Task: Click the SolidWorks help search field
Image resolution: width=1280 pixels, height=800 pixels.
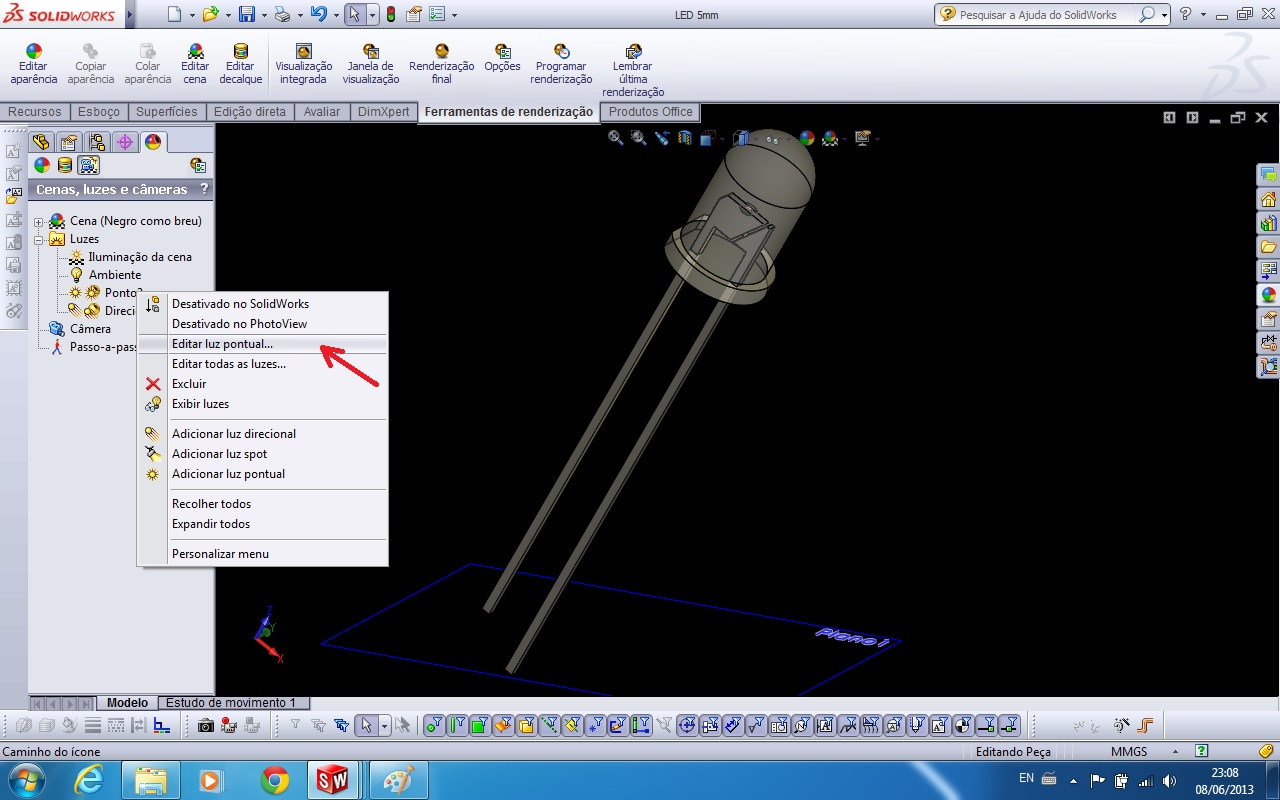Action: click(x=1047, y=15)
